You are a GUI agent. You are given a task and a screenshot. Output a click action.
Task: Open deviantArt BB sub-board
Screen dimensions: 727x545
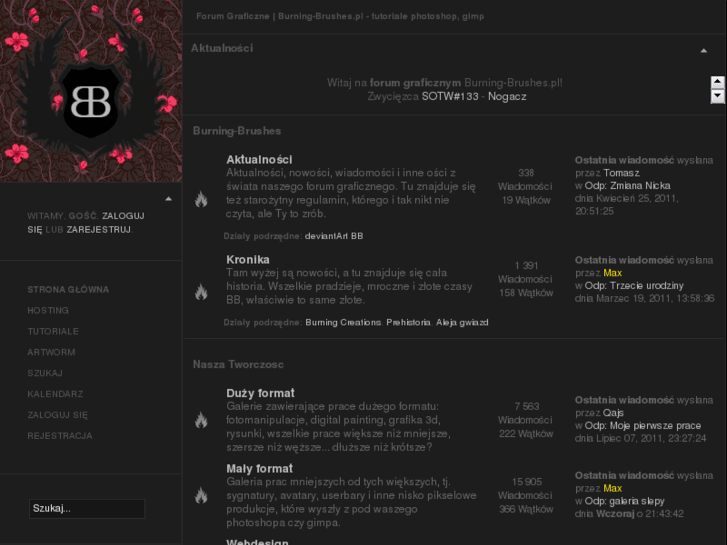pos(334,236)
